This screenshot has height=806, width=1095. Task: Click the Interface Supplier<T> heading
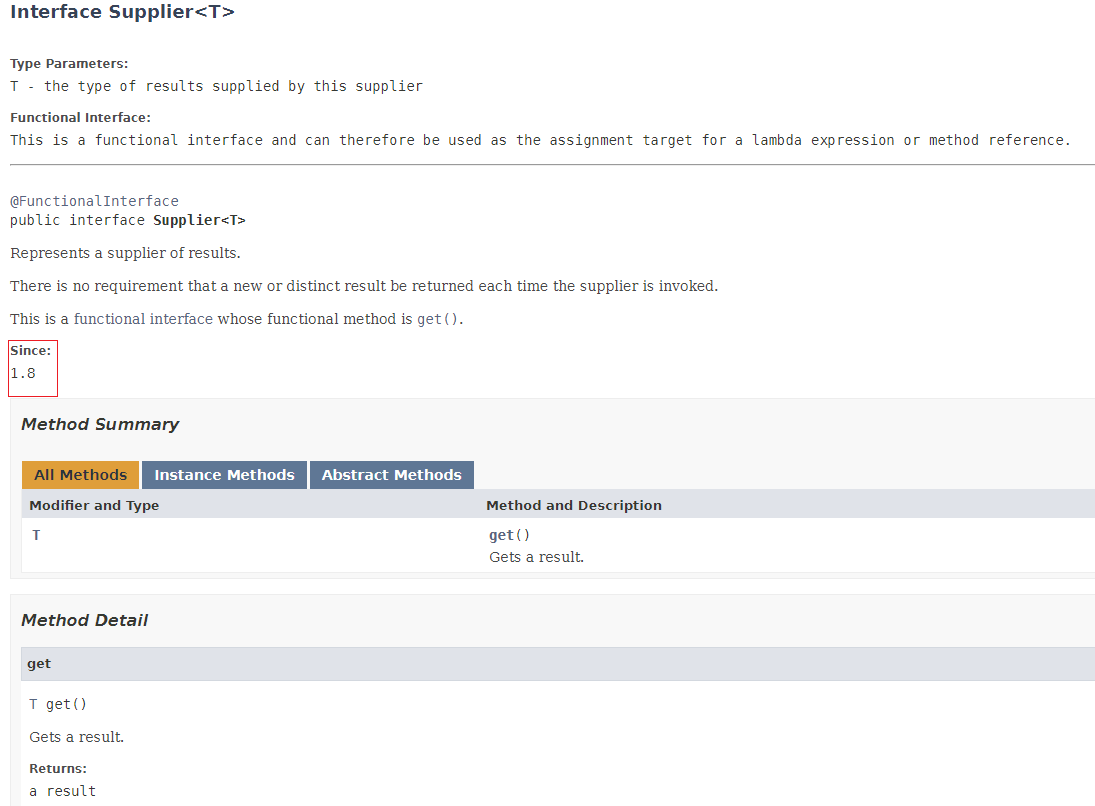(x=122, y=12)
